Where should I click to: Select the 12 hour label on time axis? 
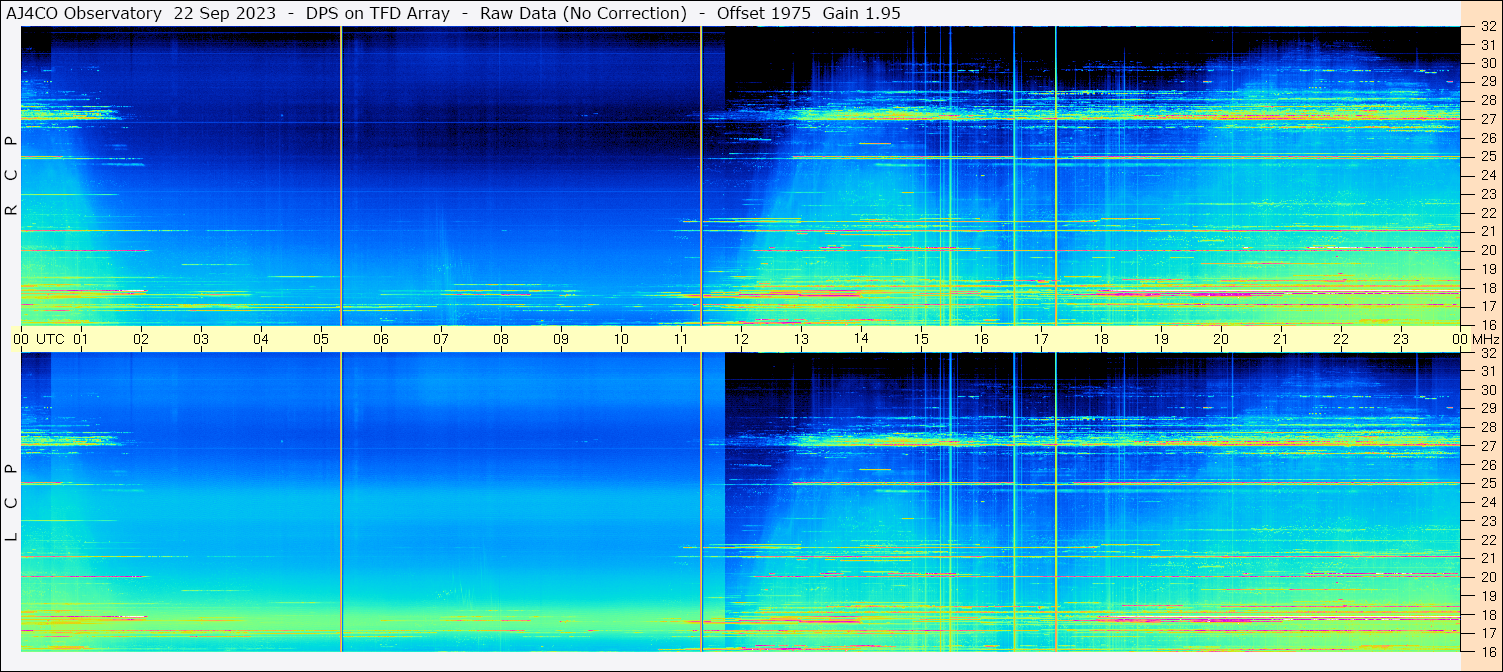pyautogui.click(x=741, y=339)
